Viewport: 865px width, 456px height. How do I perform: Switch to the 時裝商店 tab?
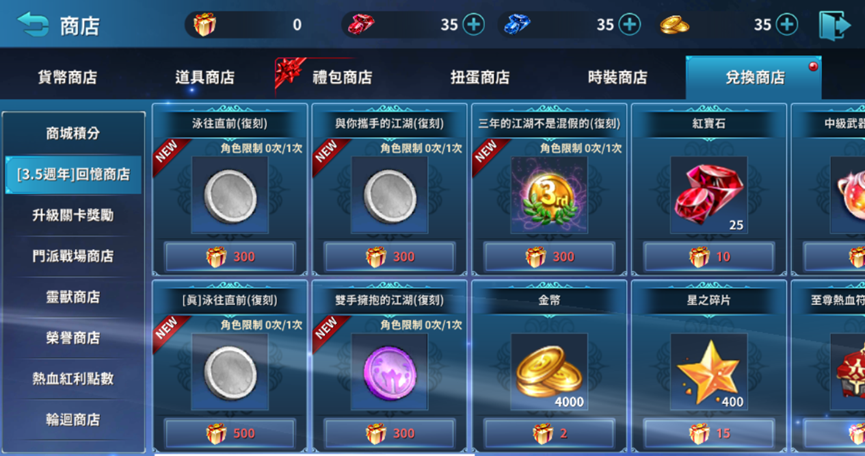pos(617,77)
